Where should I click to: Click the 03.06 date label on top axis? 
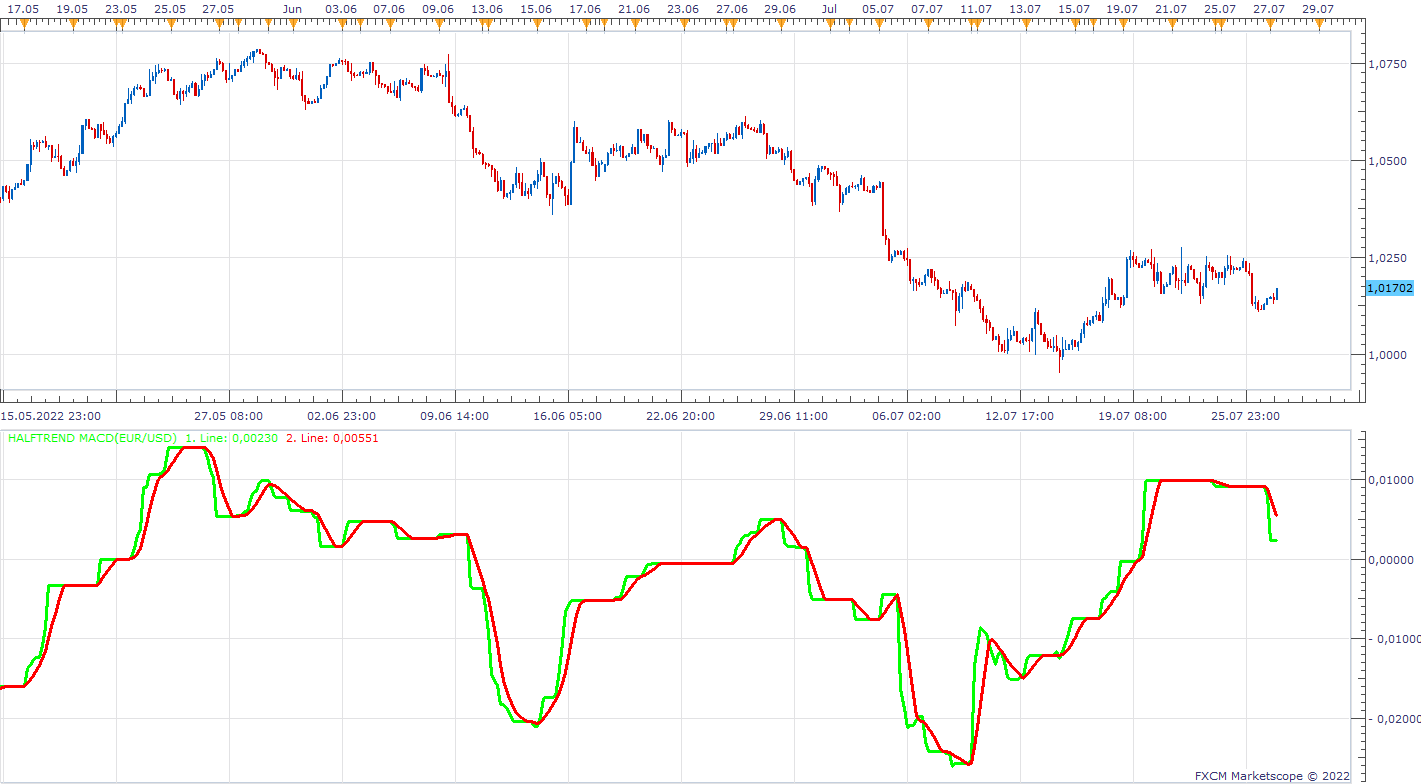pos(341,9)
